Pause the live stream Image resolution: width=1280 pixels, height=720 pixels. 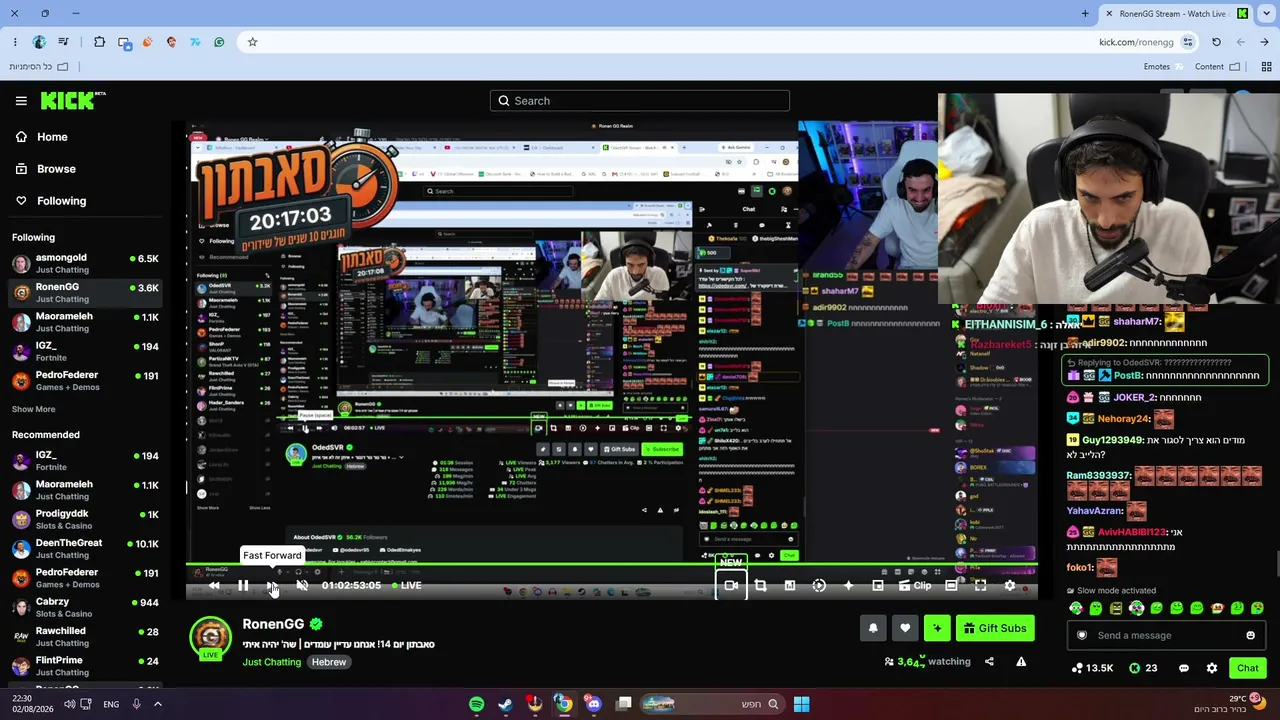click(x=243, y=585)
